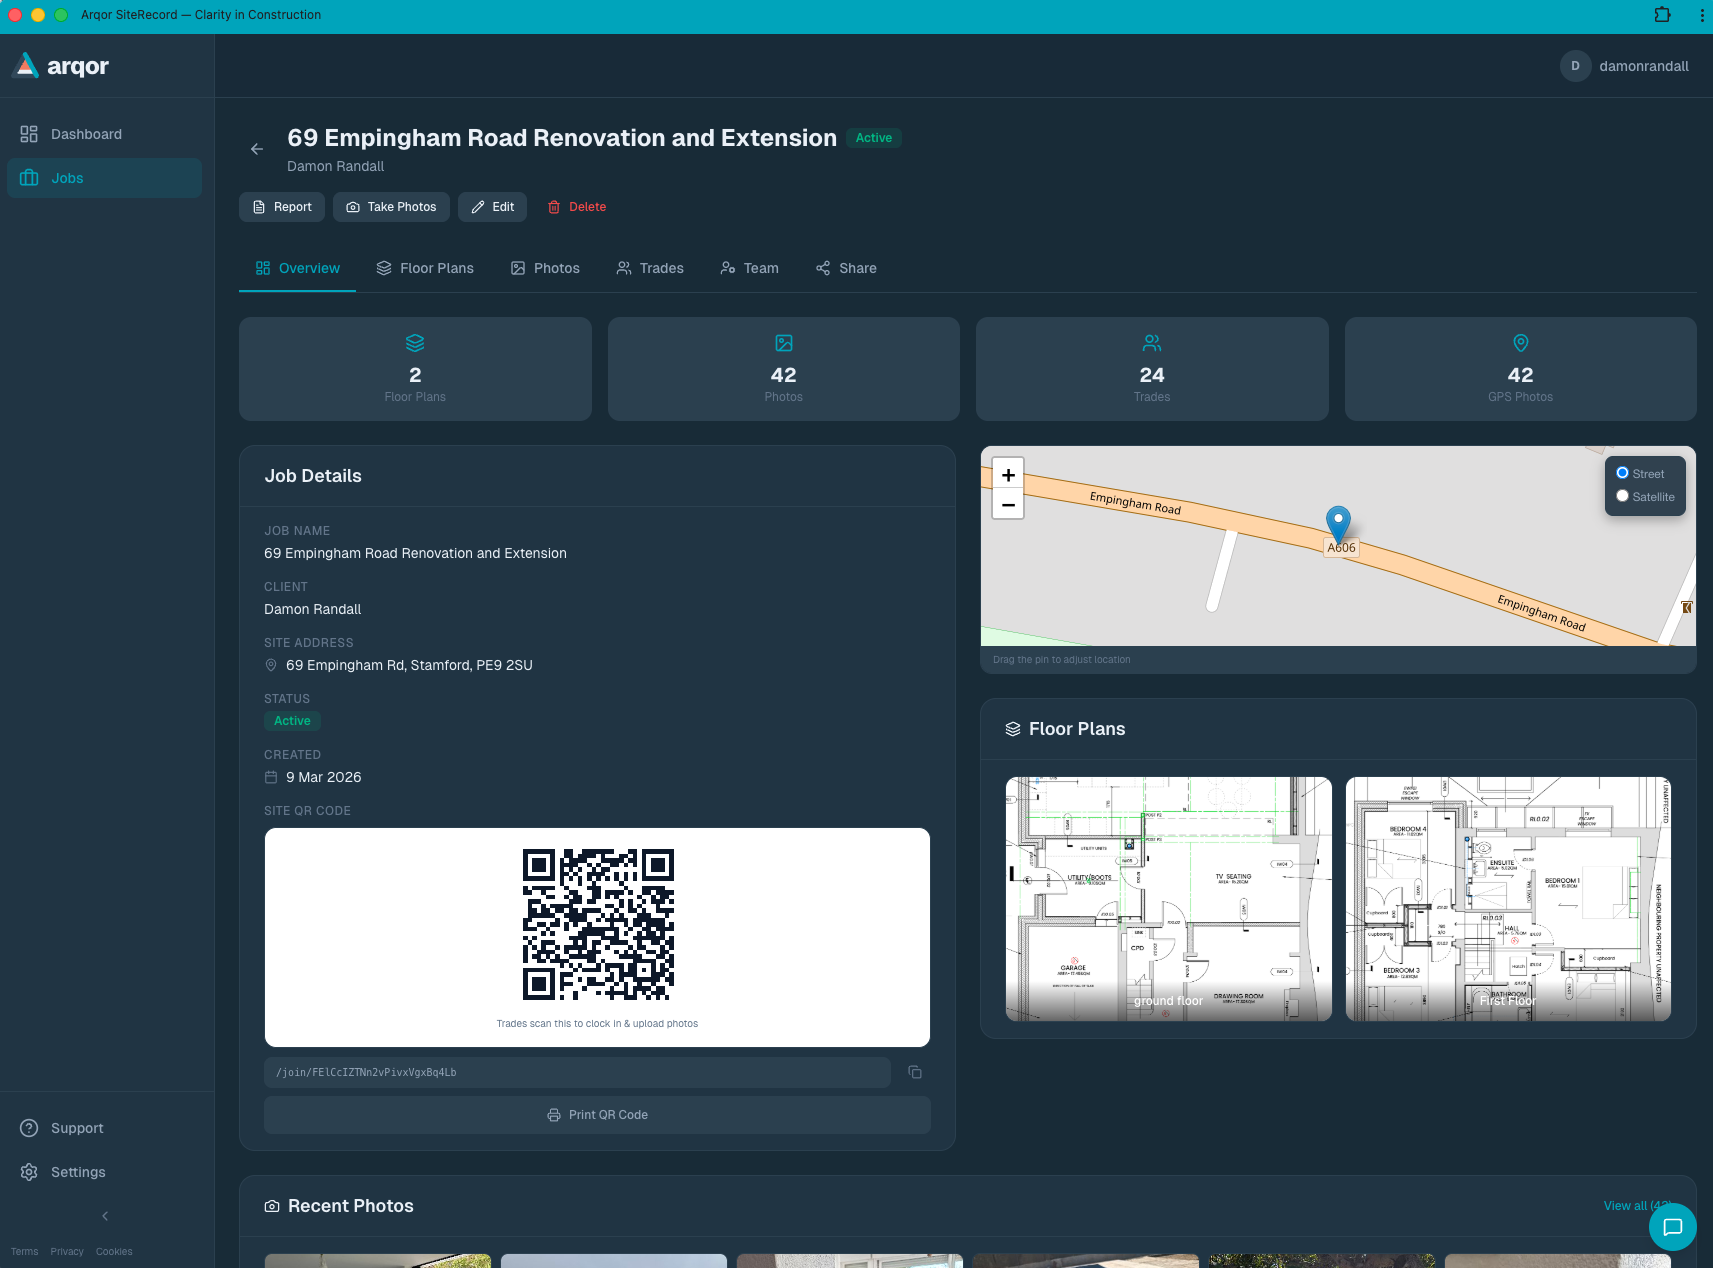Open the ground floor plan thumbnail

point(1168,899)
